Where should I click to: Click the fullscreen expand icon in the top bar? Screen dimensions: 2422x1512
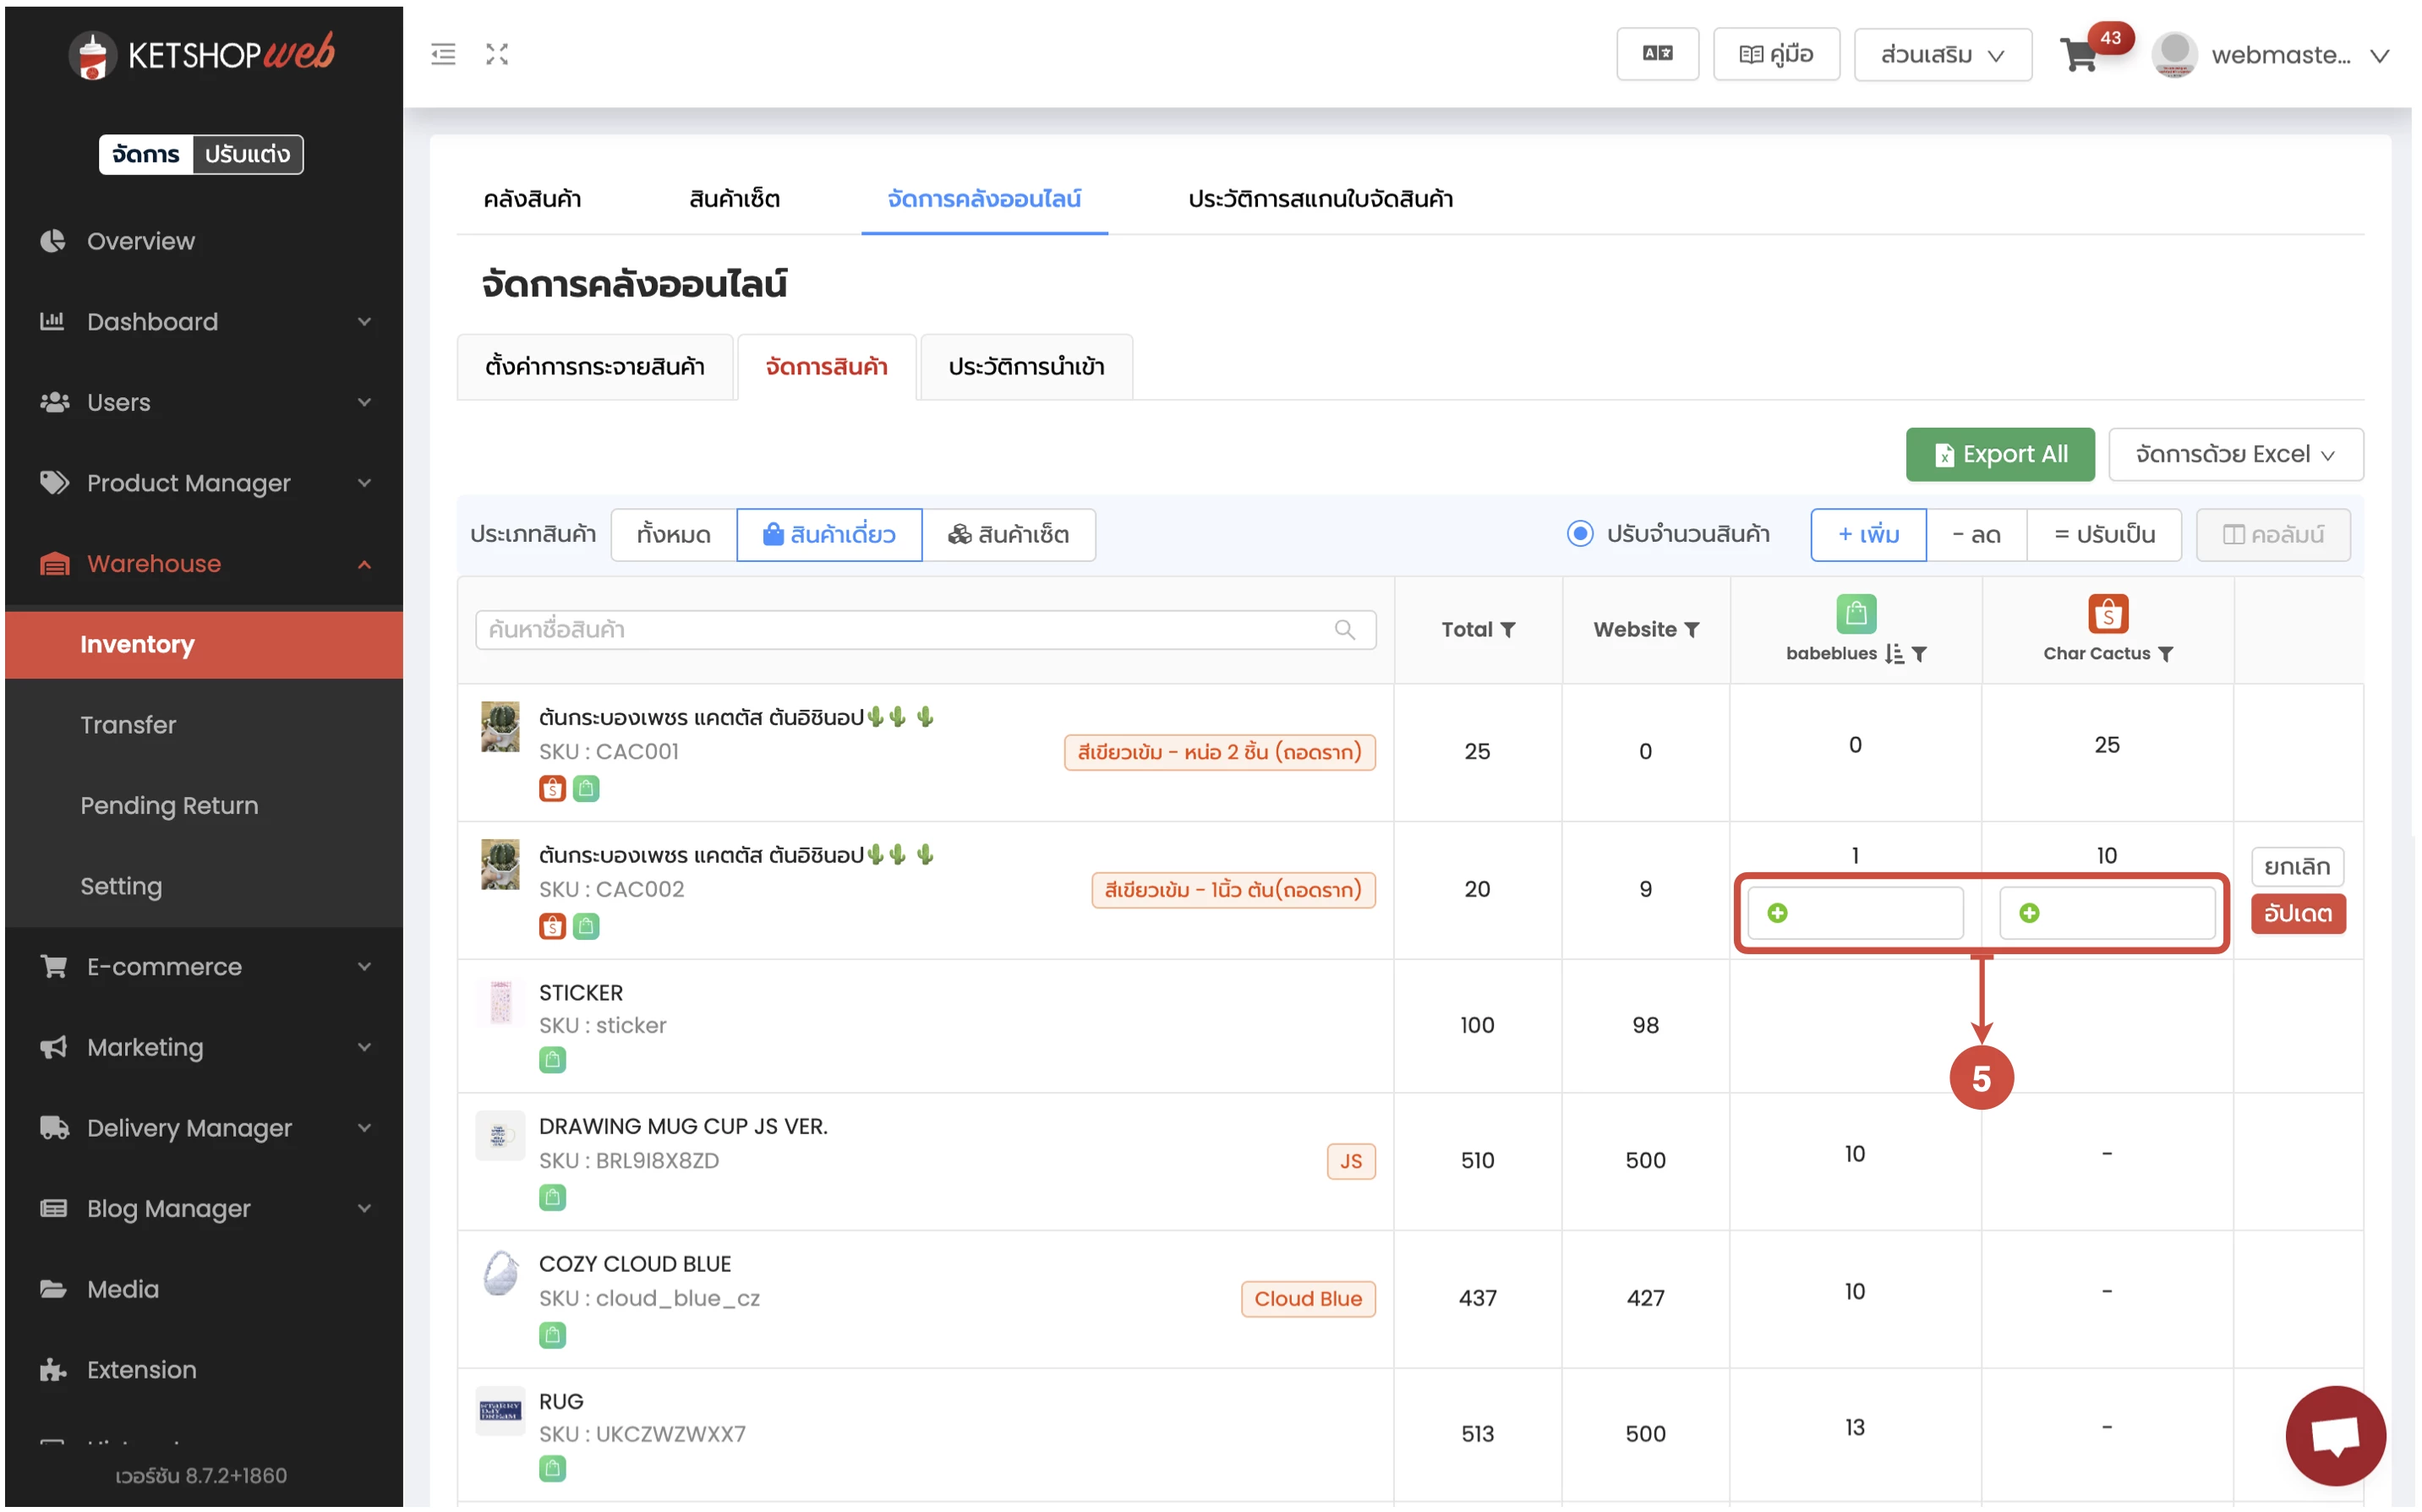497,54
